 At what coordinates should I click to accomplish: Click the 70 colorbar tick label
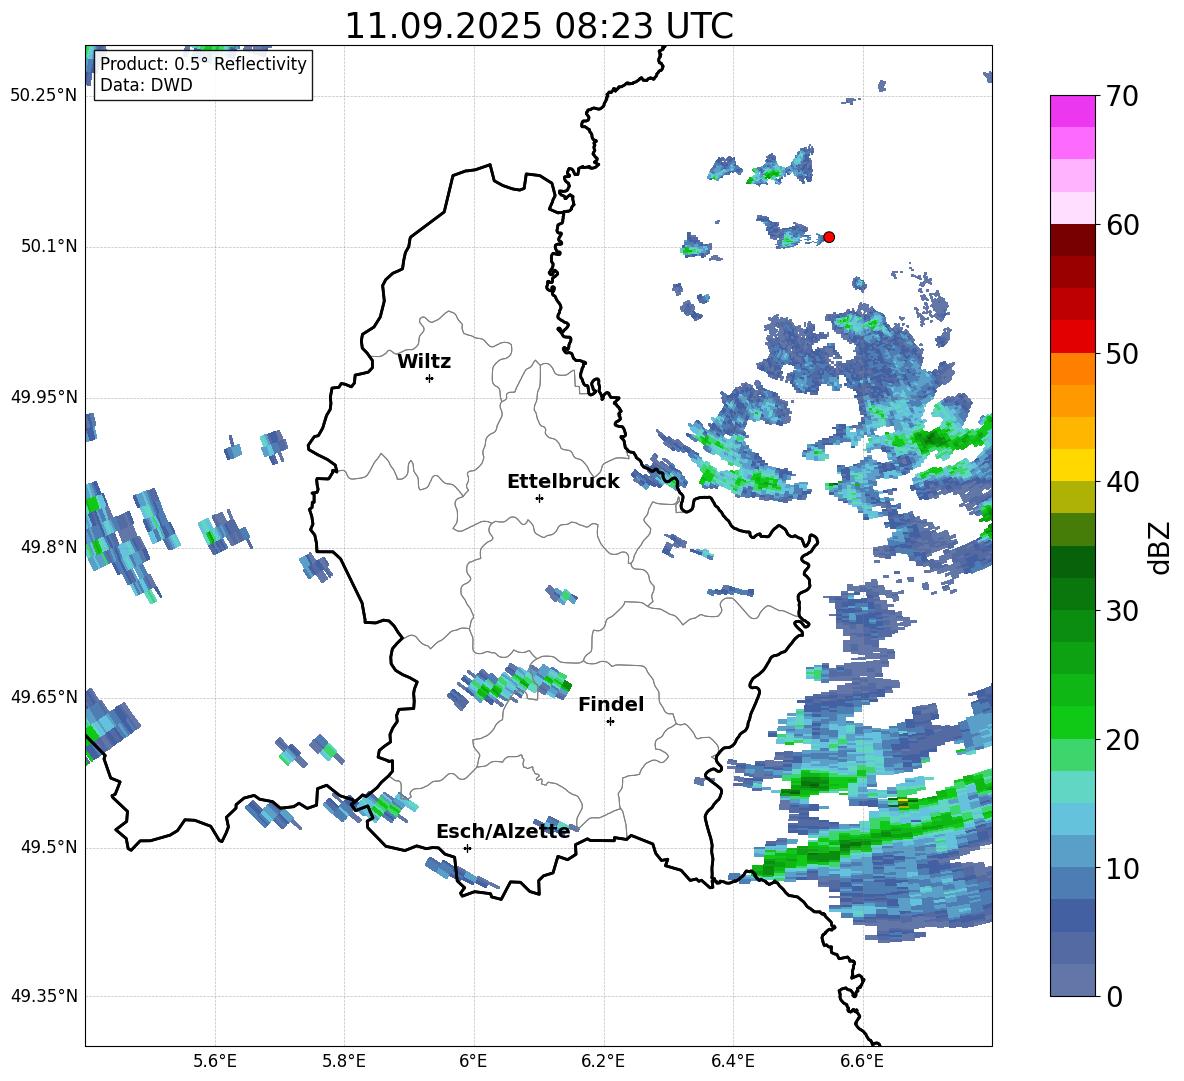click(x=1122, y=96)
